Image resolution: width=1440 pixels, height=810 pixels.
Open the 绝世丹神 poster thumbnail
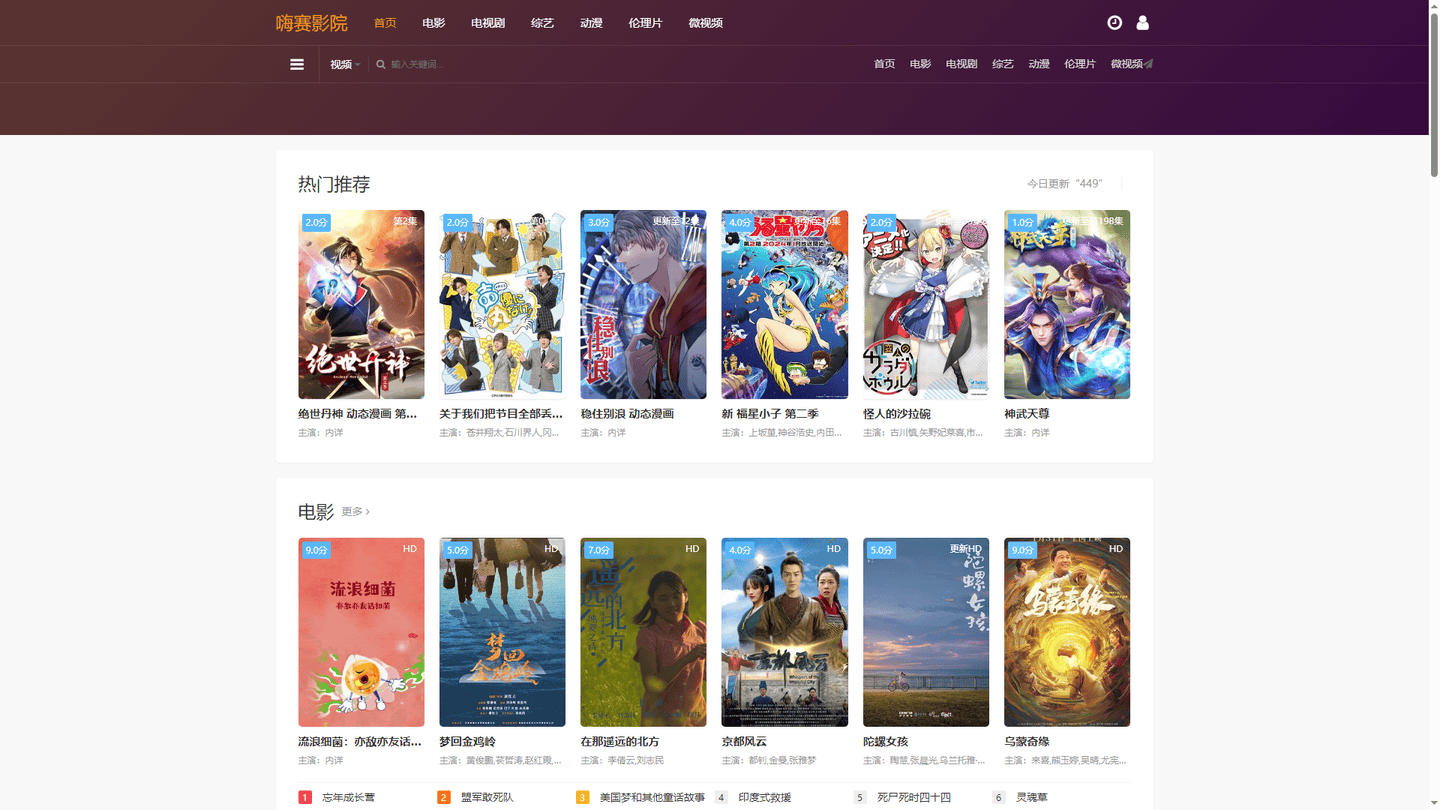point(361,304)
